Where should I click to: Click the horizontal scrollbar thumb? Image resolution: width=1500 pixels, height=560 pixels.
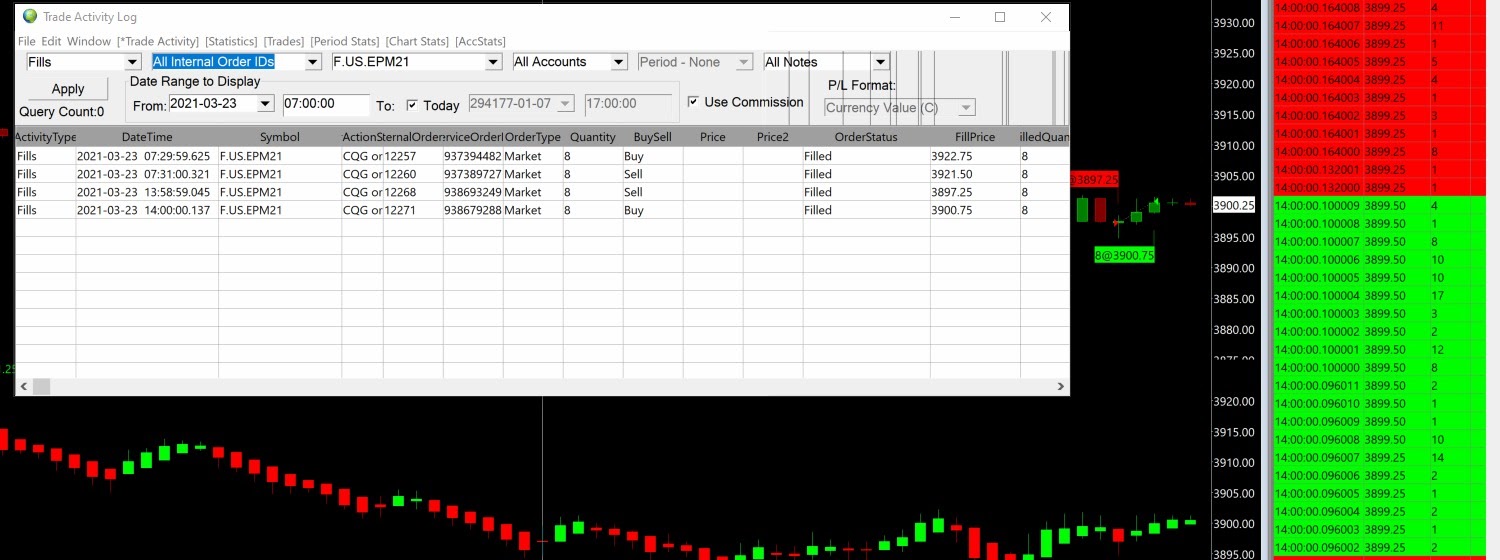(x=41, y=386)
